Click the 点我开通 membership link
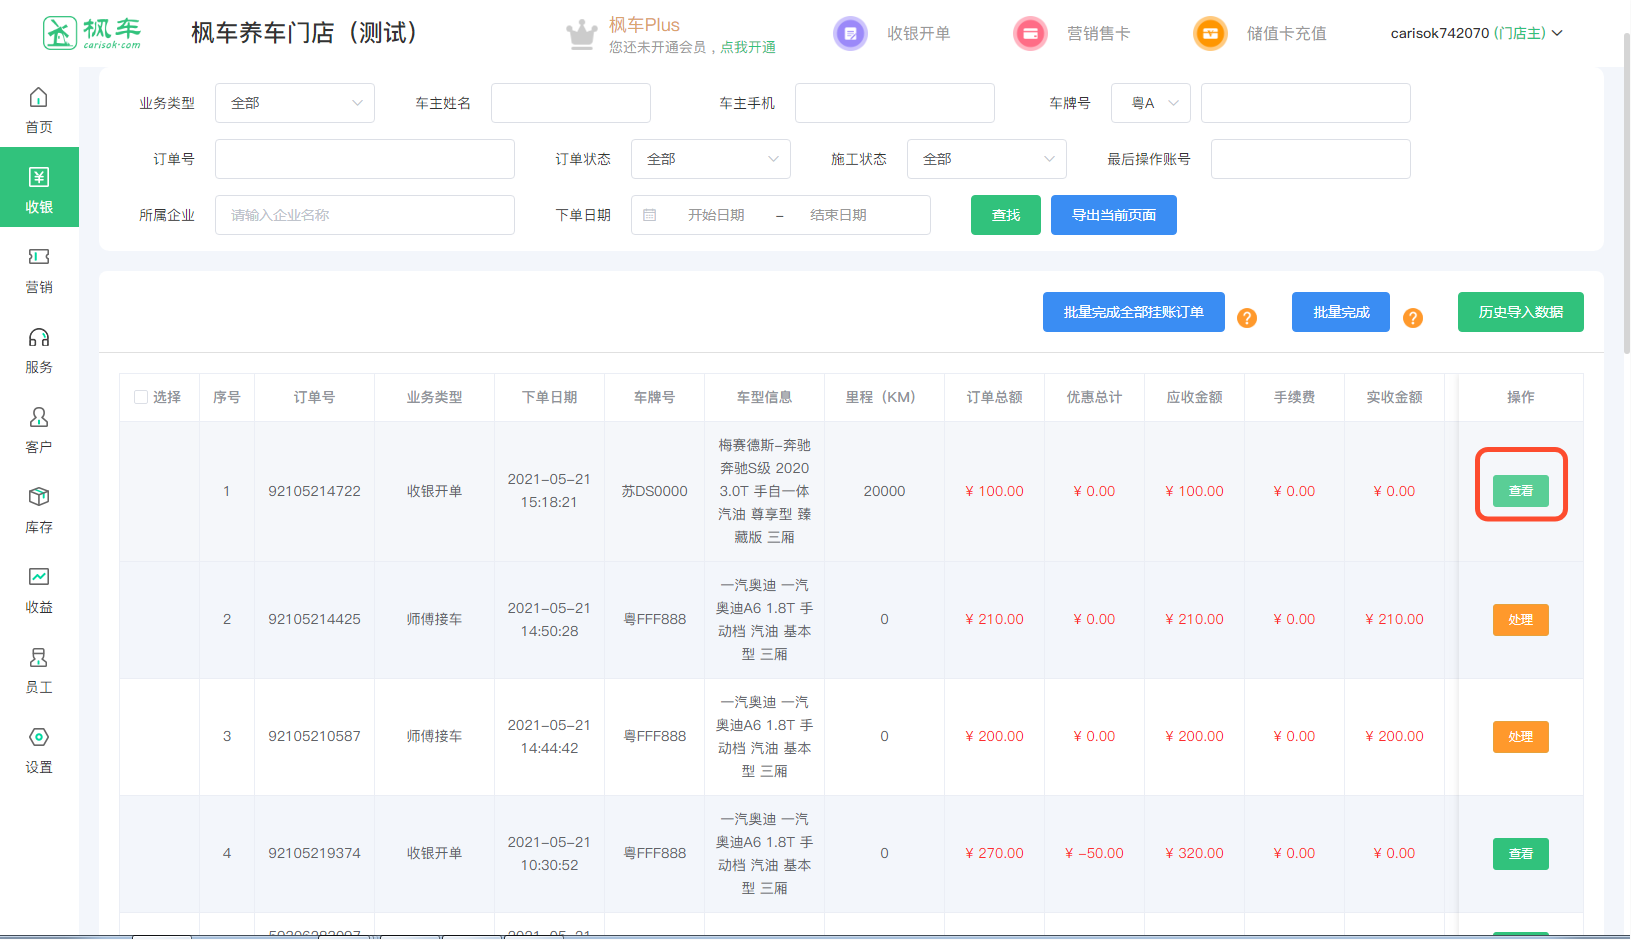The width and height of the screenshot is (1631, 940). click(x=748, y=47)
